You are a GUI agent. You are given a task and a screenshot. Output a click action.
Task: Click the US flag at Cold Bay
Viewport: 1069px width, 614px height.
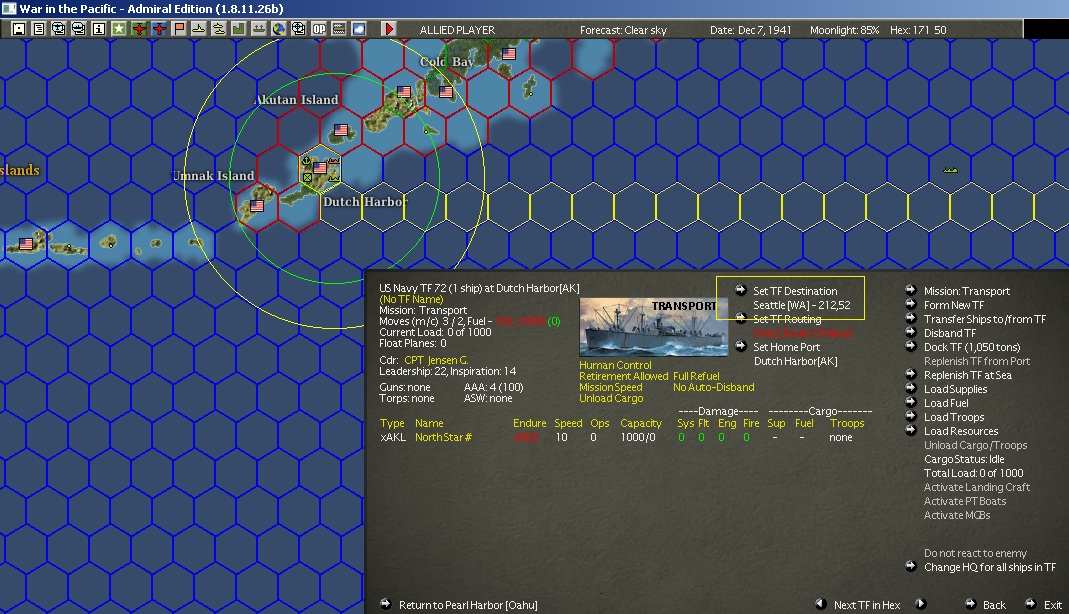click(446, 91)
